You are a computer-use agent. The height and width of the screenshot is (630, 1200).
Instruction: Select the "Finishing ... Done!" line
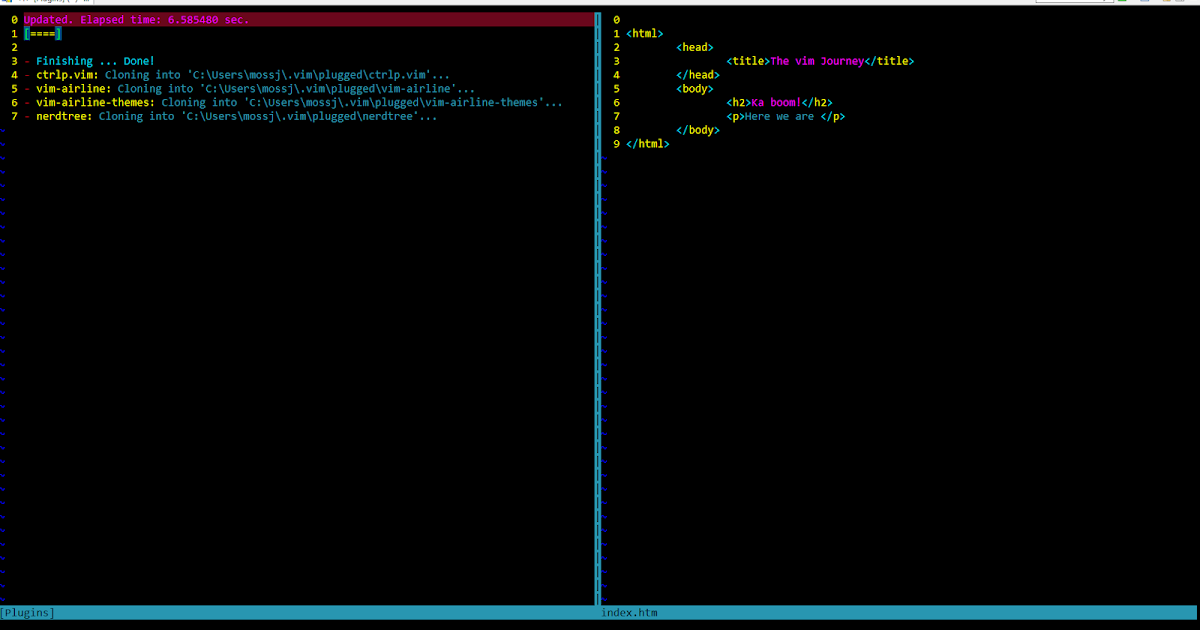point(95,61)
